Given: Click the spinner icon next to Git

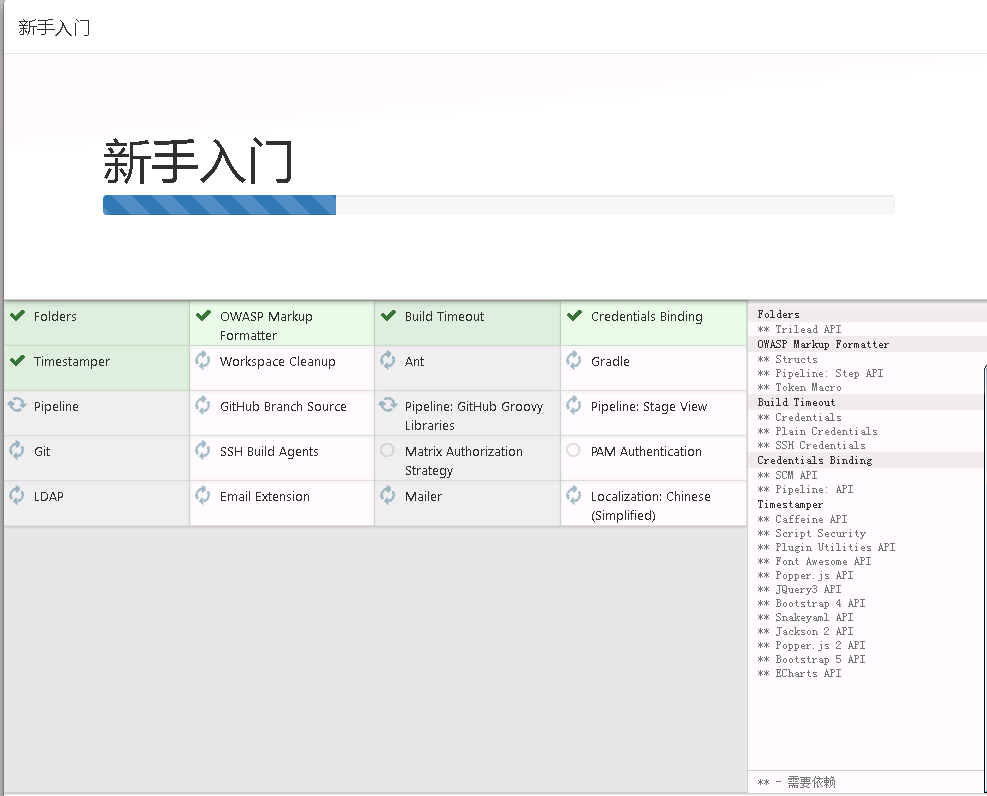Looking at the screenshot, I should point(17,451).
